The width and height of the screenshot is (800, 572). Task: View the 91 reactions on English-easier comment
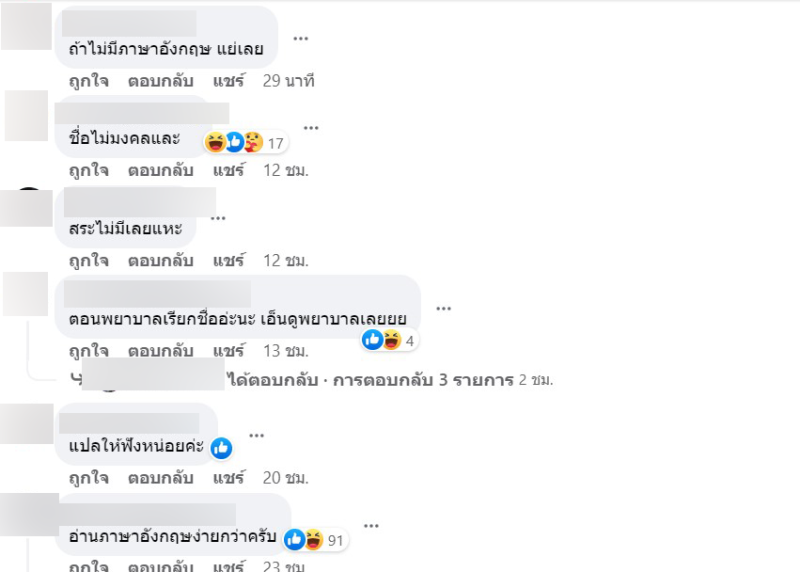(x=315, y=540)
